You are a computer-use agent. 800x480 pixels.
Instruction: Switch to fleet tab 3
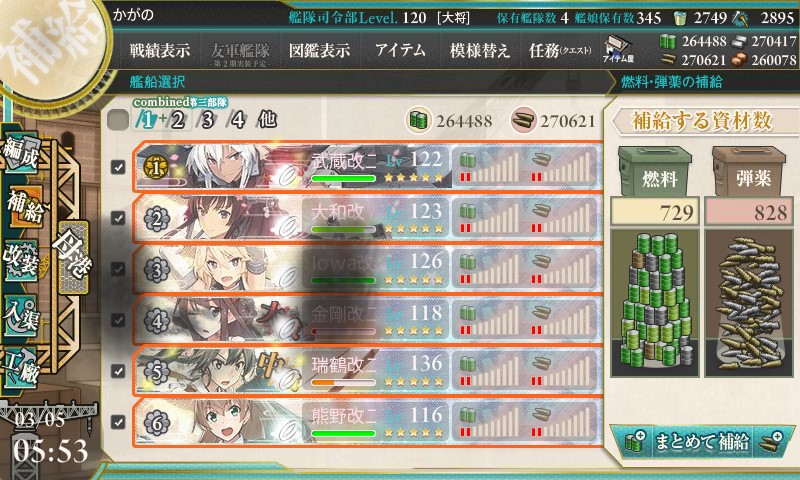[x=207, y=120]
